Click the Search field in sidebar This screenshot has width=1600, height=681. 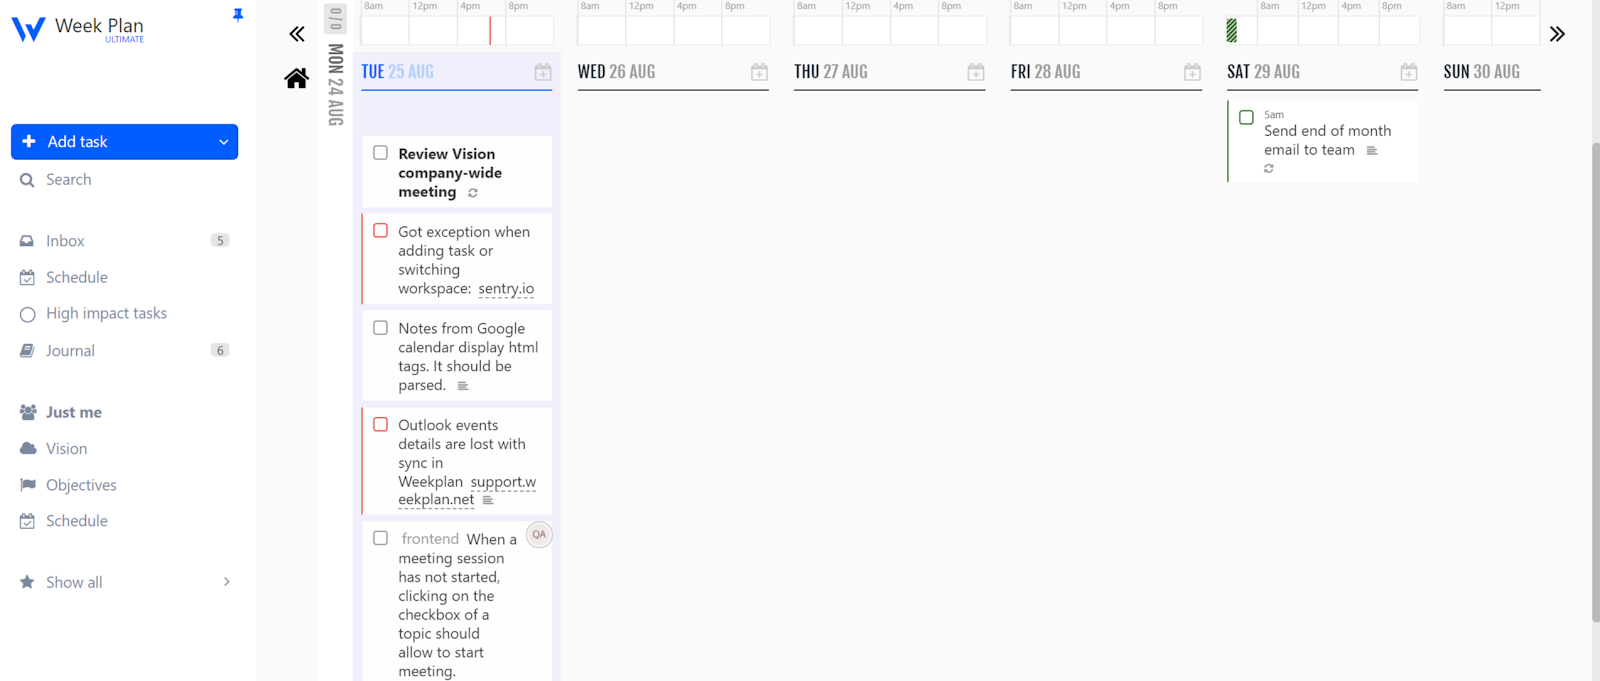coord(69,180)
